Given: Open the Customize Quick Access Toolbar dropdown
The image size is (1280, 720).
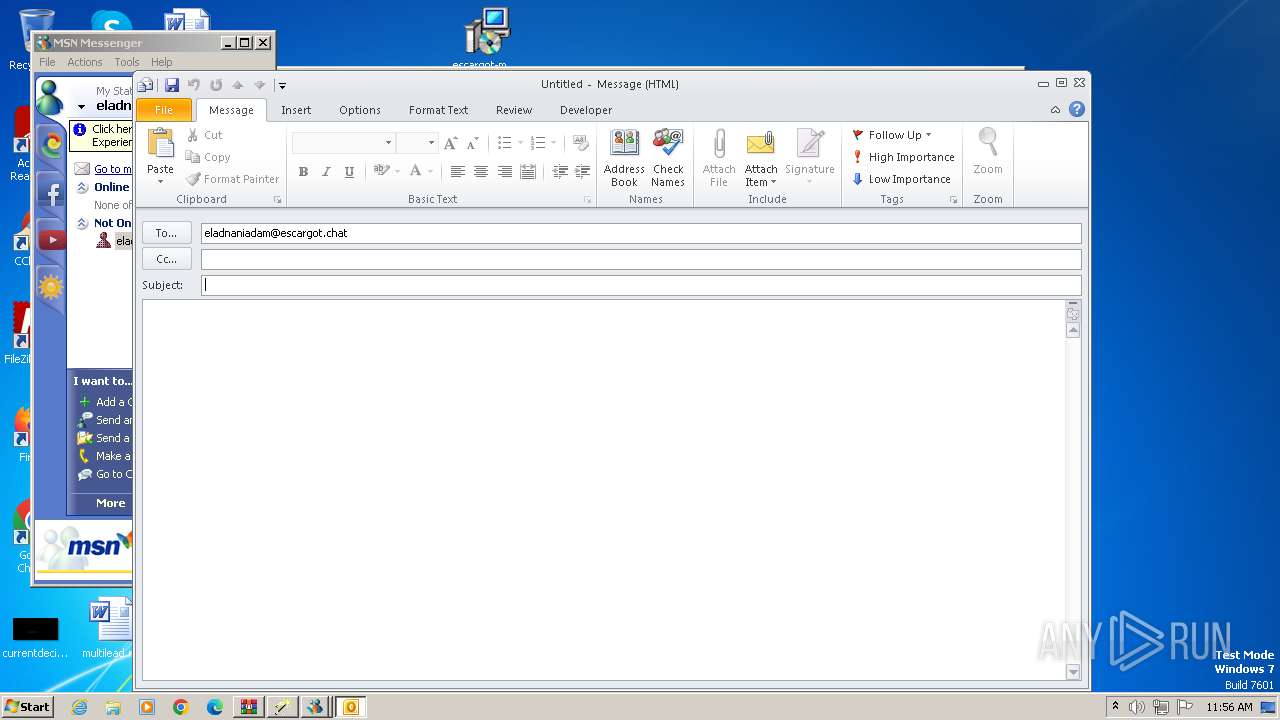Looking at the screenshot, I should pyautogui.click(x=282, y=86).
